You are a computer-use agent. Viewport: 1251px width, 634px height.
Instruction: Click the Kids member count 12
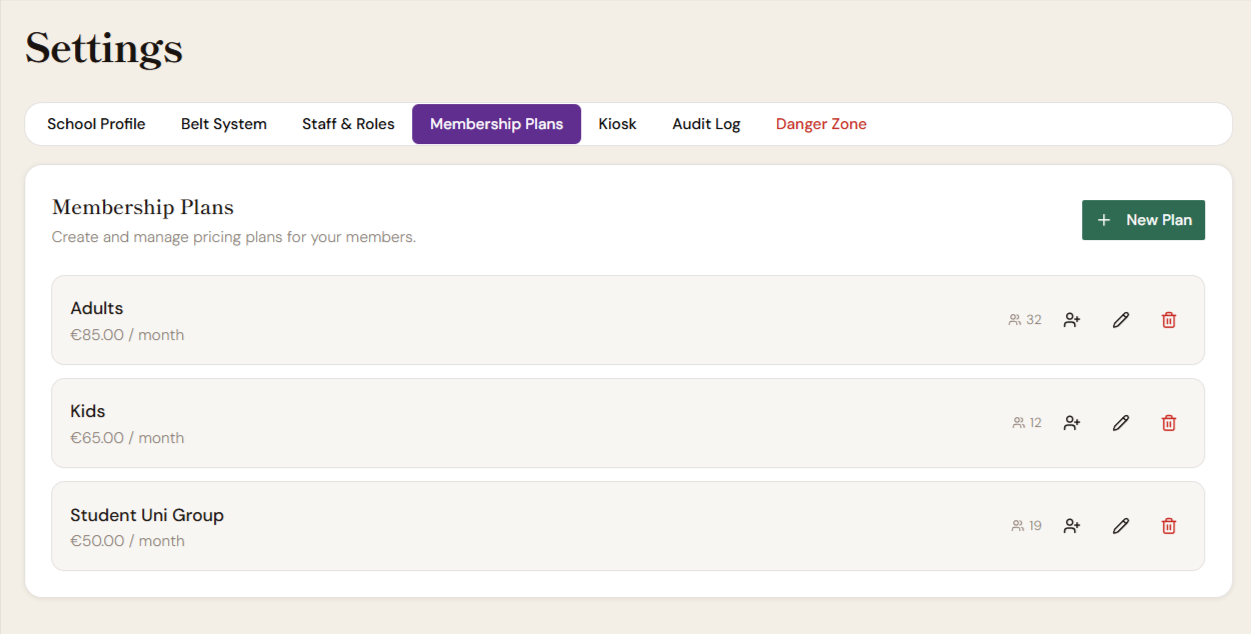click(x=1027, y=423)
